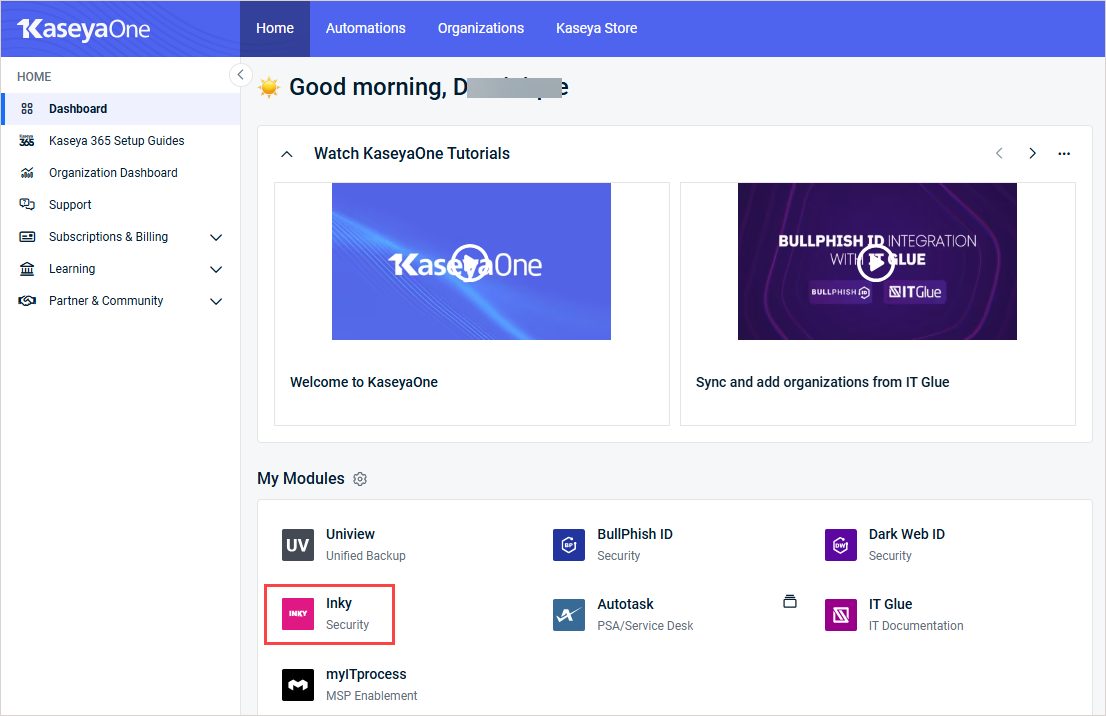Click the My Modules settings gear
This screenshot has height=716, width=1106.
pos(360,479)
